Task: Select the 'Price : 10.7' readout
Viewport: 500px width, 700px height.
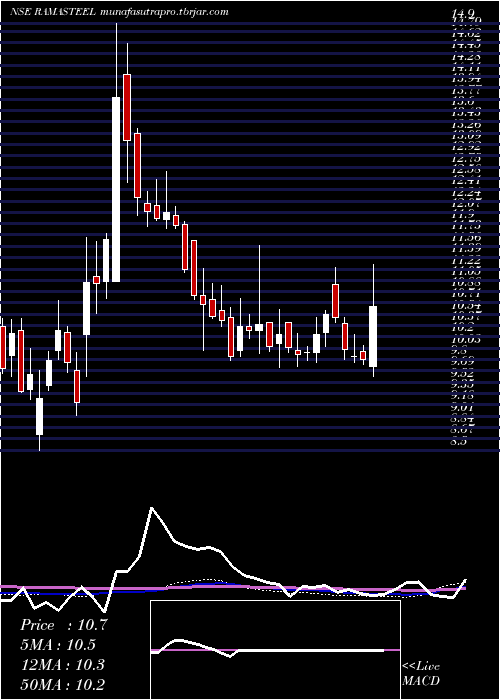Action: point(63,625)
